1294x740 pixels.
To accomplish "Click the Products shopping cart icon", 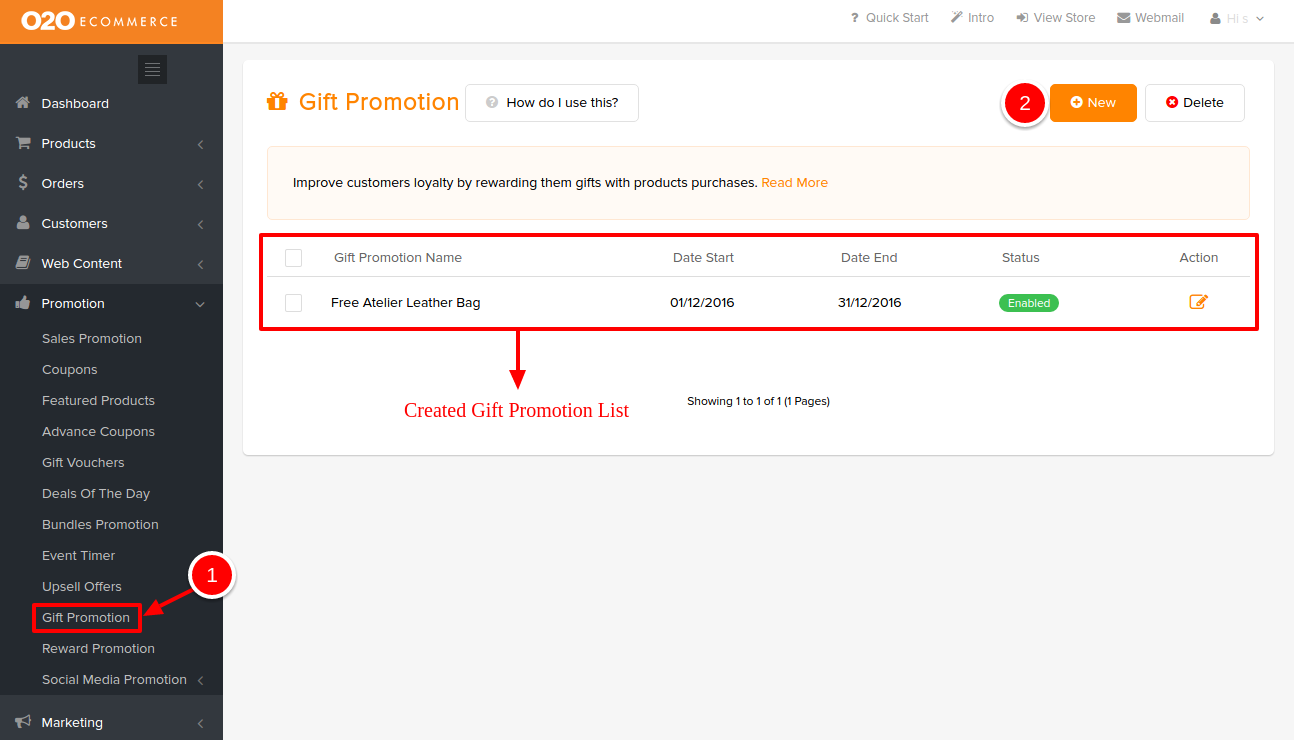I will click(x=23, y=143).
